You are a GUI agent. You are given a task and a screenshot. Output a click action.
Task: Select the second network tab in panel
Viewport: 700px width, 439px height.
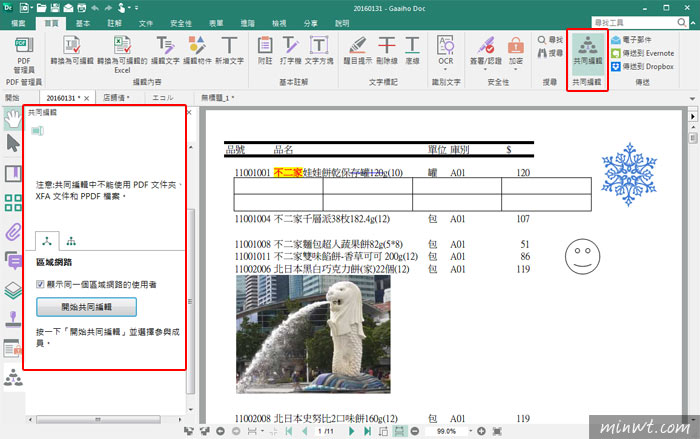pos(71,241)
